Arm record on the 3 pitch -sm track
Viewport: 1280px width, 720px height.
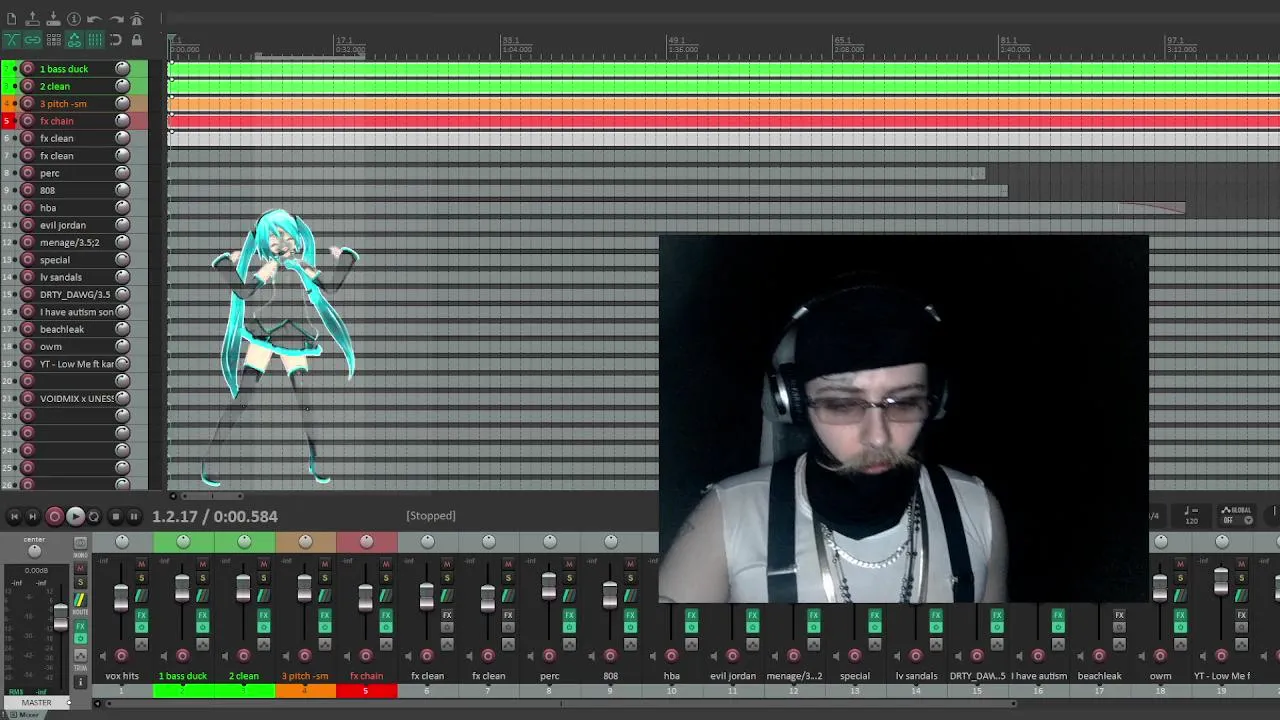coord(28,103)
